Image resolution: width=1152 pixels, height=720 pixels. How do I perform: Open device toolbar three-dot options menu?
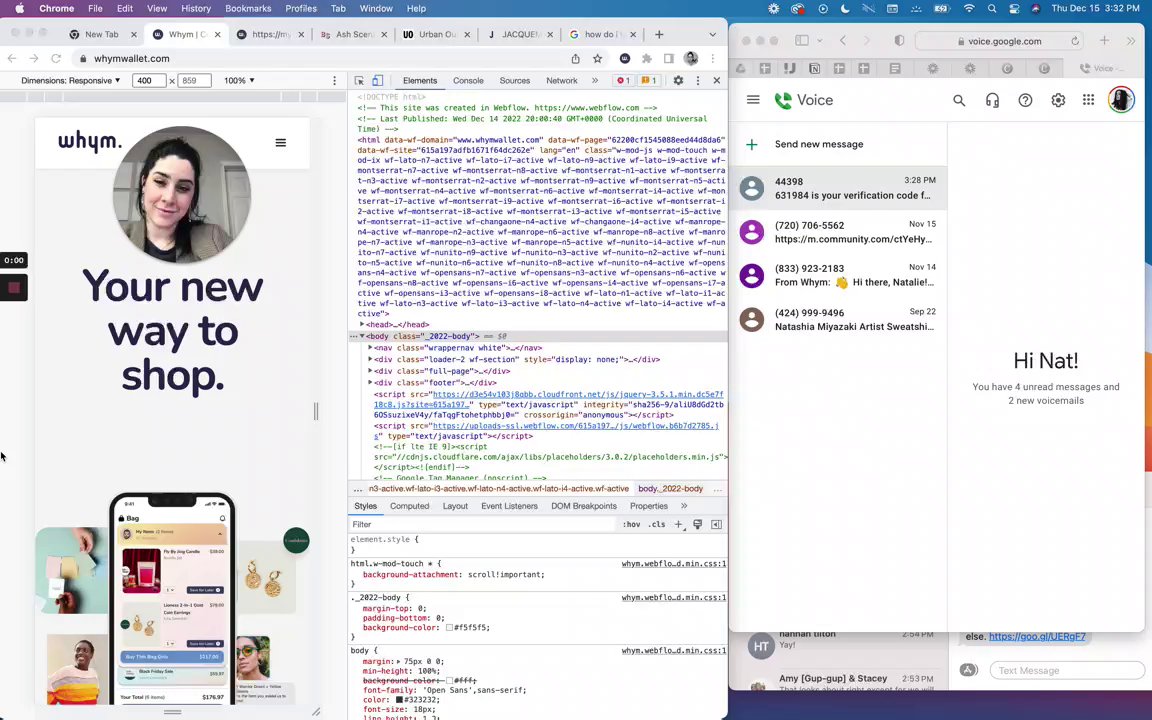click(334, 81)
